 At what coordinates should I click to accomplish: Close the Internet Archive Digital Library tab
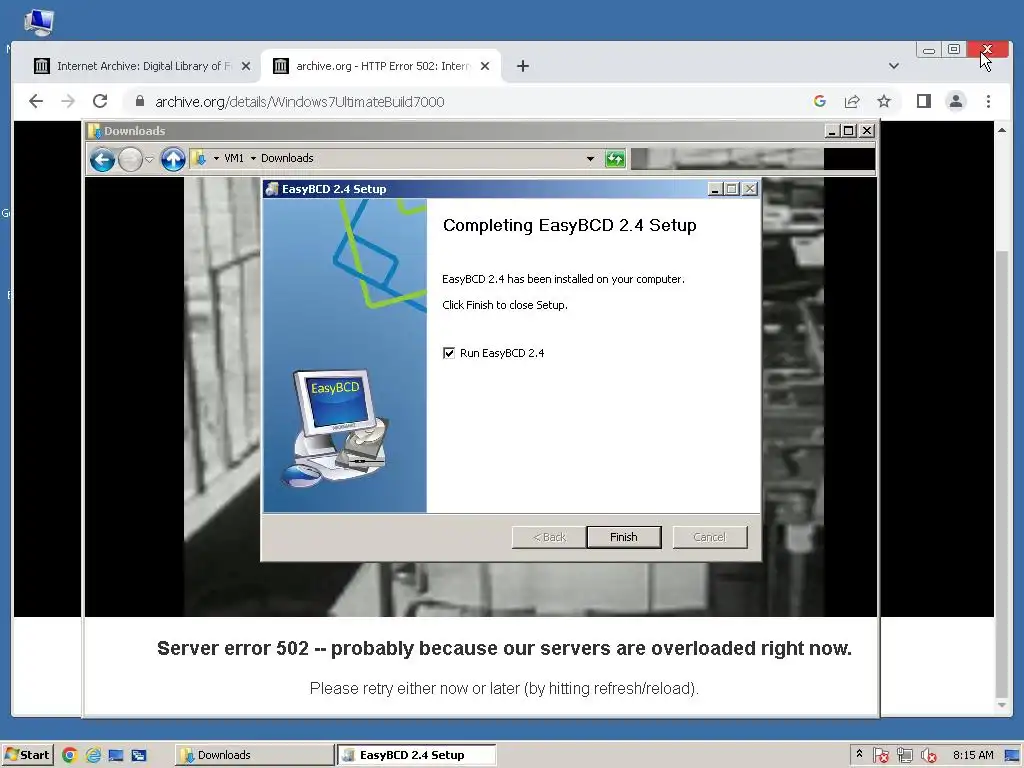coord(246,66)
